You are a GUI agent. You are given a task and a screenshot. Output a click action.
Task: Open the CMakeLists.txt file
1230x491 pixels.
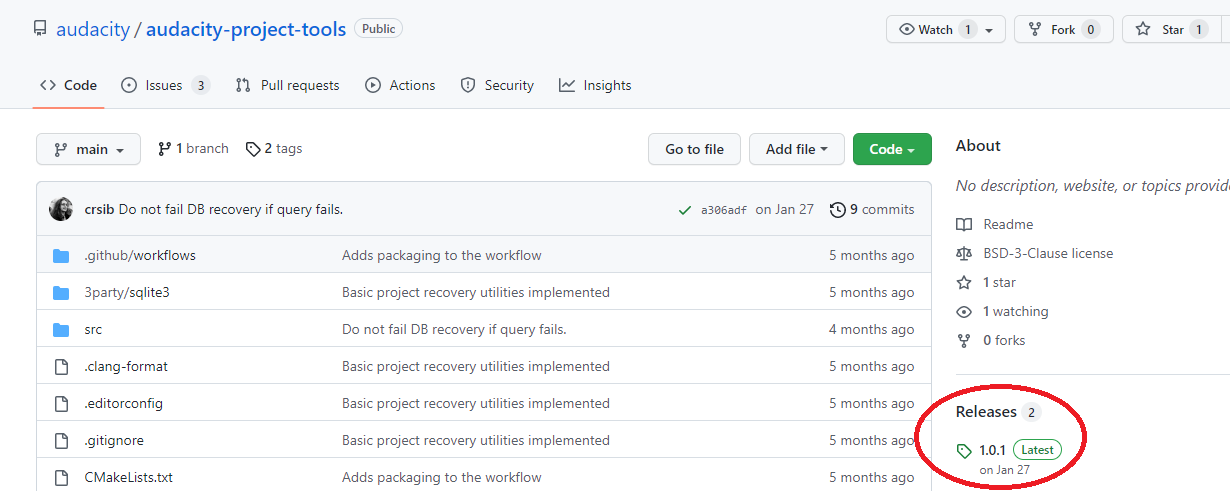[x=129, y=477]
